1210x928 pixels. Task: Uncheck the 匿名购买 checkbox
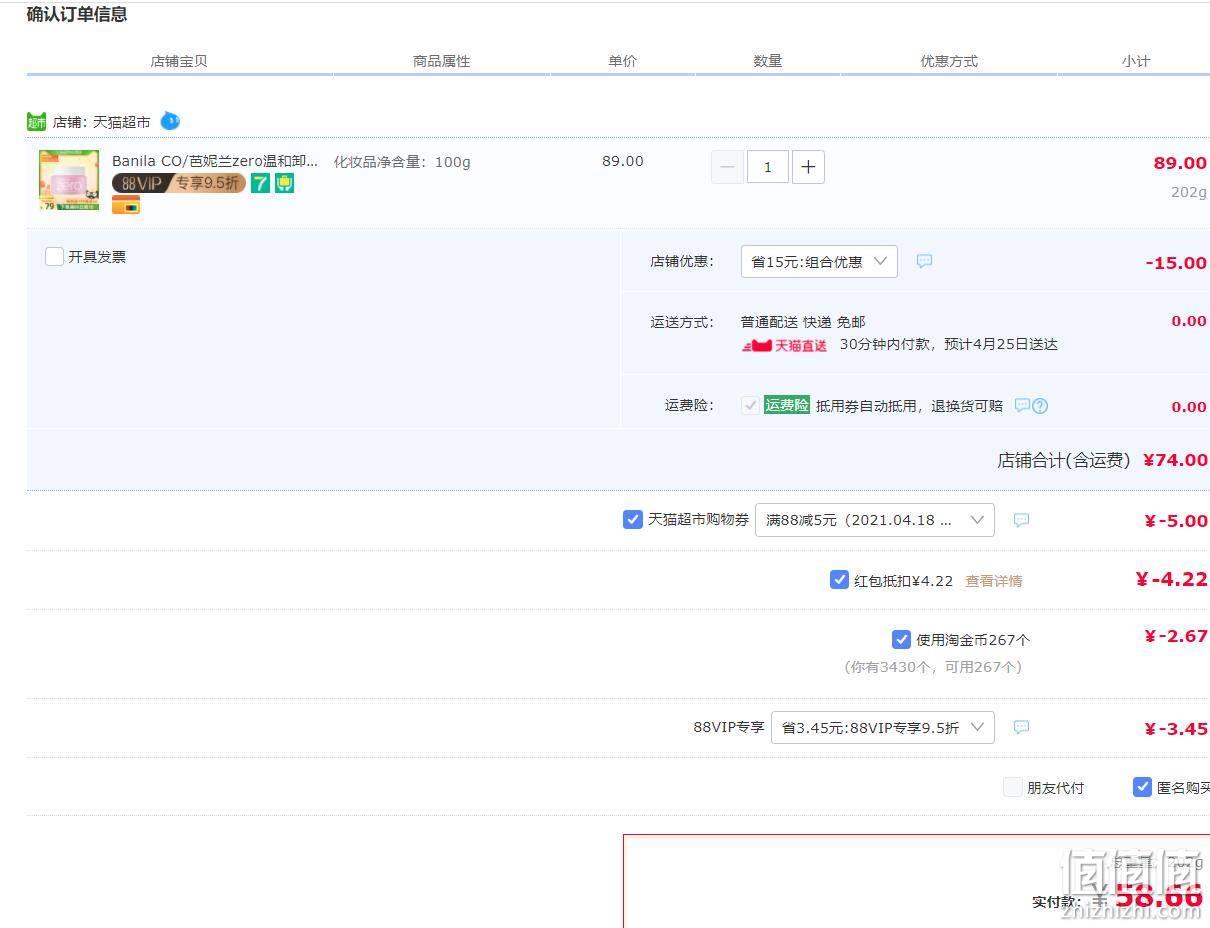(x=1142, y=787)
